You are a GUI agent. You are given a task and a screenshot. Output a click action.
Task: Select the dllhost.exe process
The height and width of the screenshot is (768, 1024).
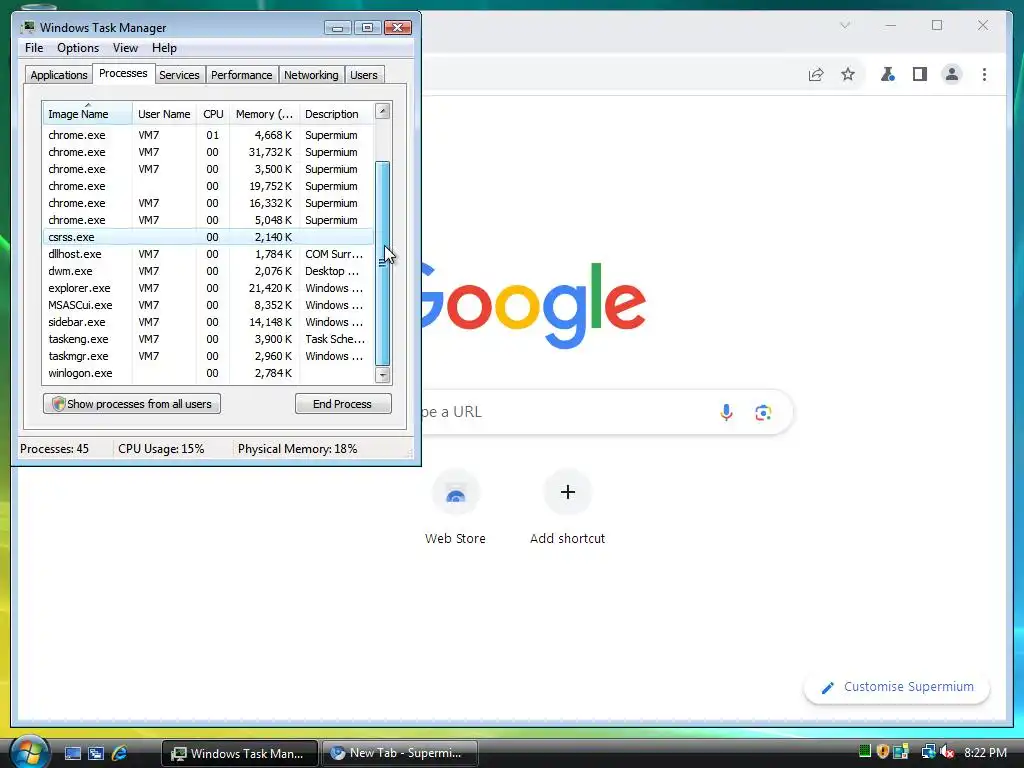point(208,254)
